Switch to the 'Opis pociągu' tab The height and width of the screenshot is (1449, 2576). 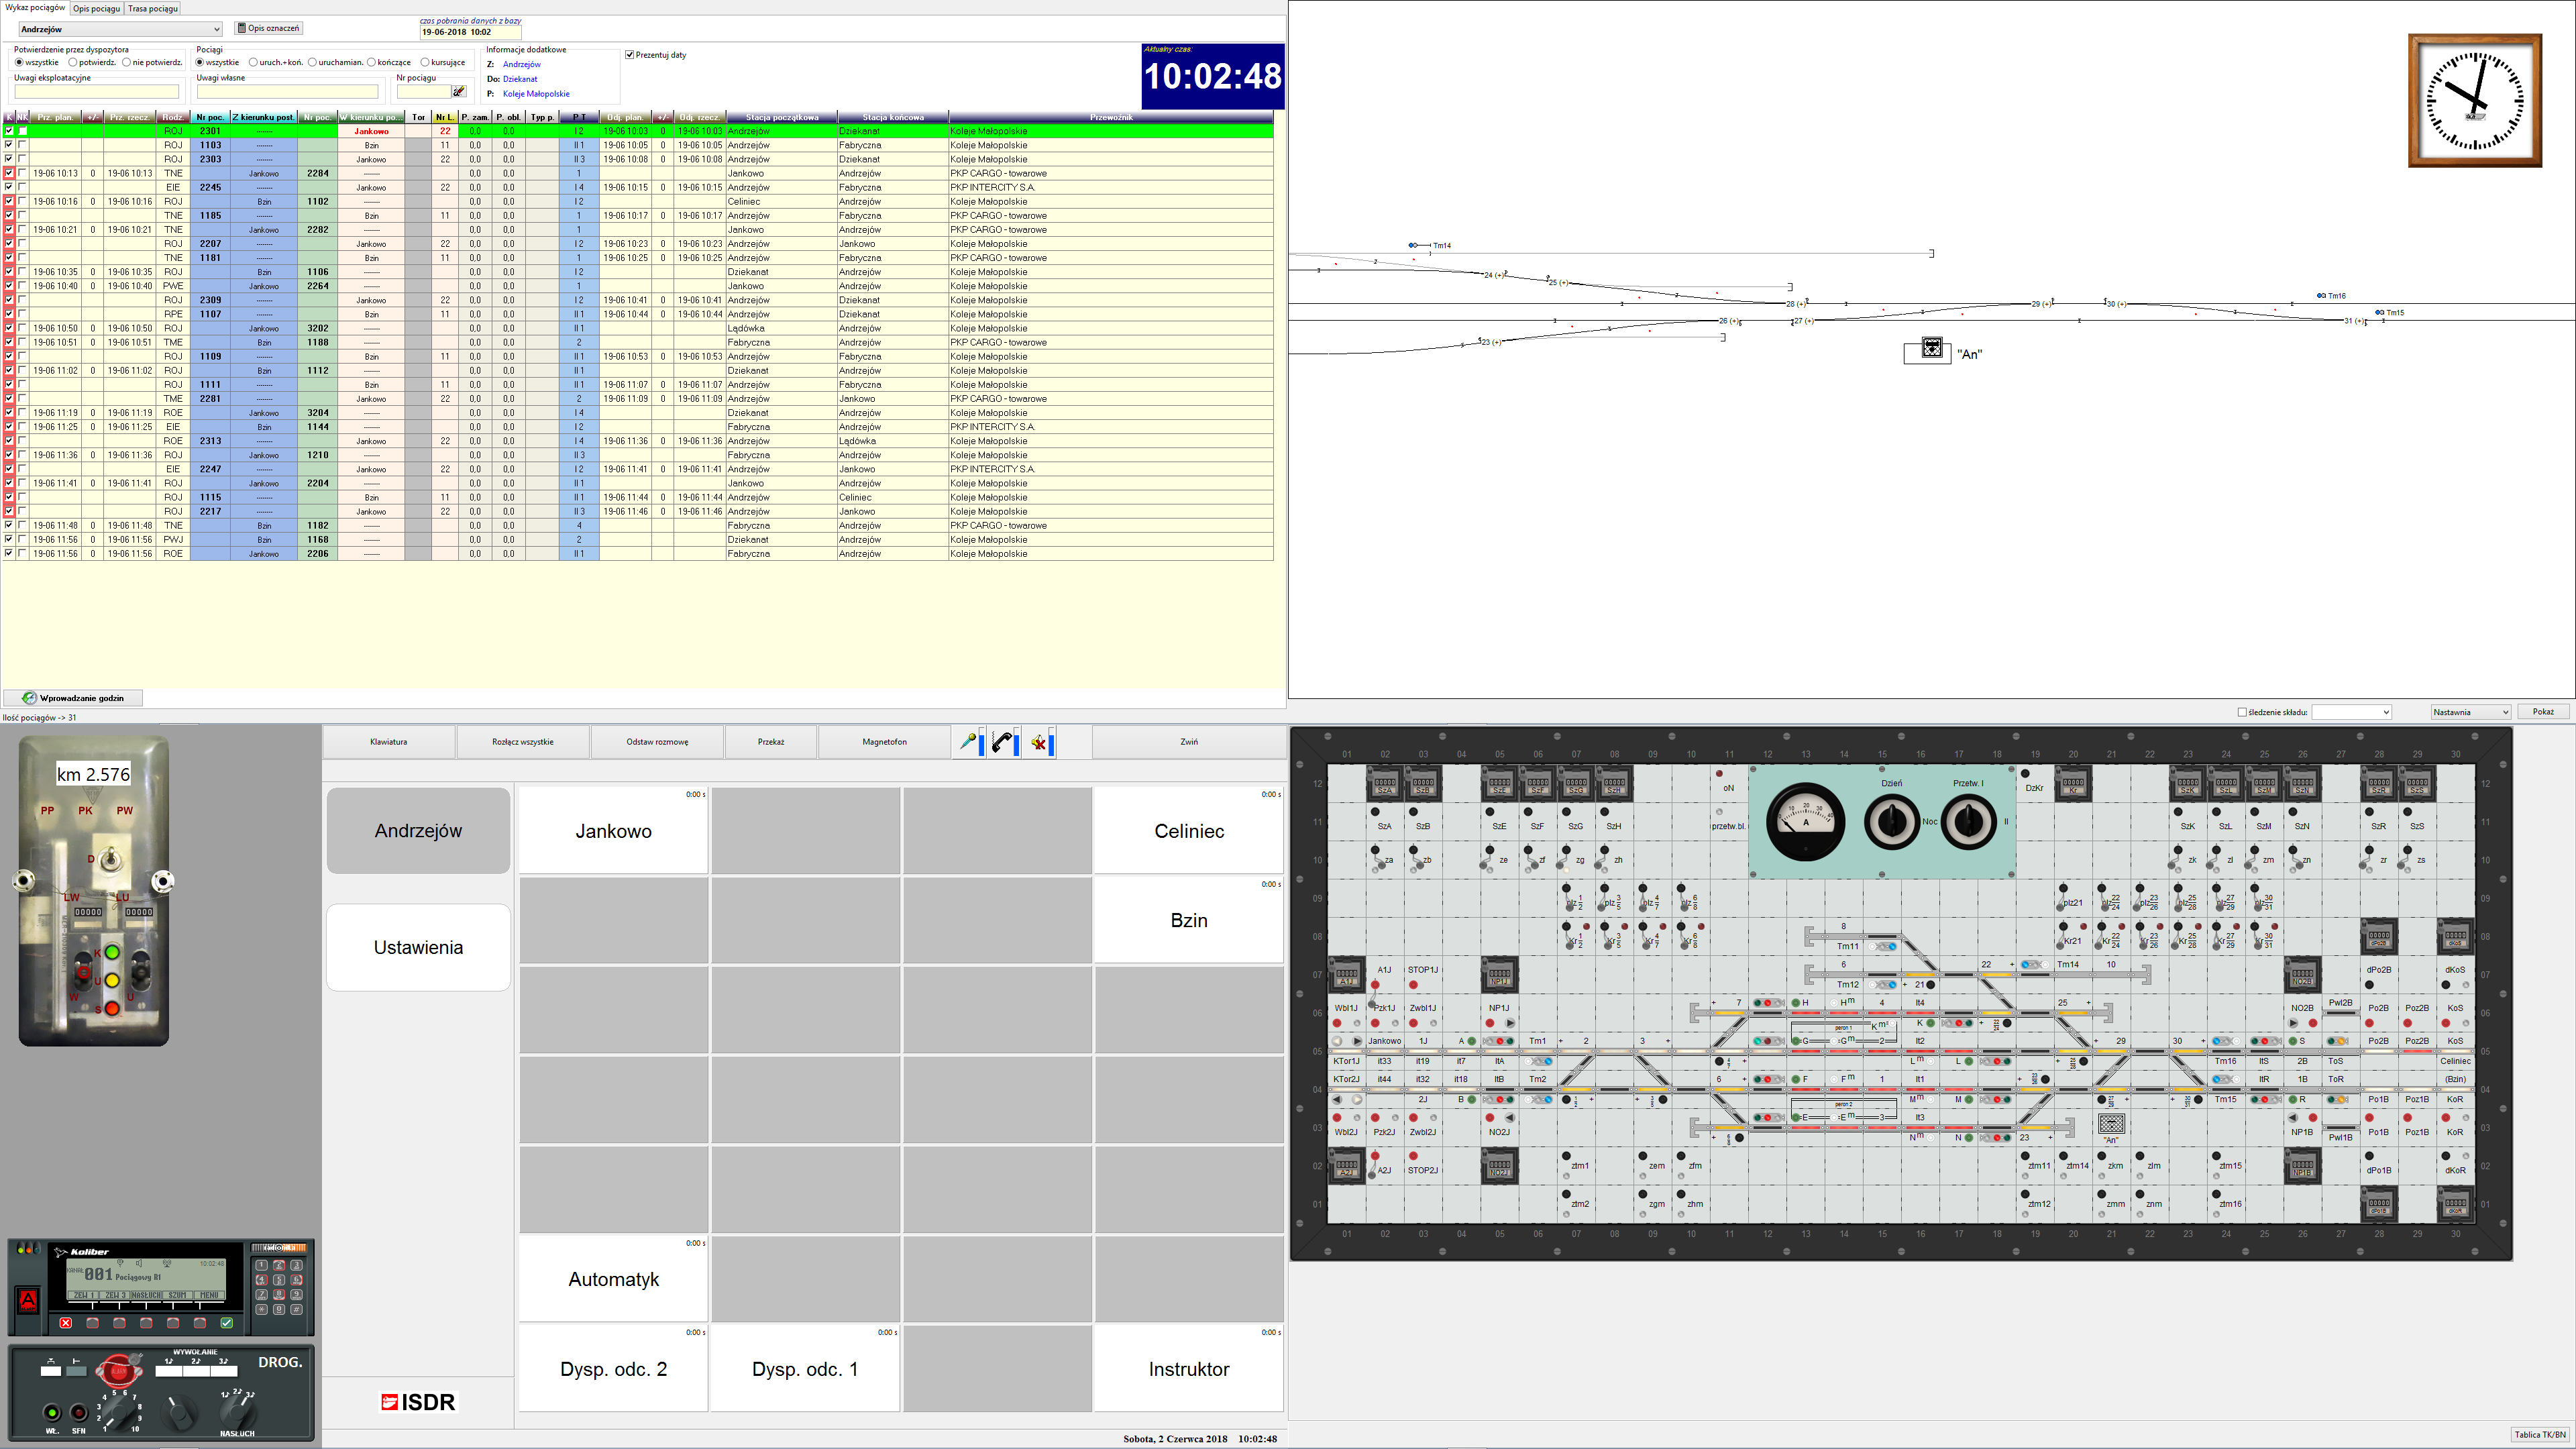(96, 8)
